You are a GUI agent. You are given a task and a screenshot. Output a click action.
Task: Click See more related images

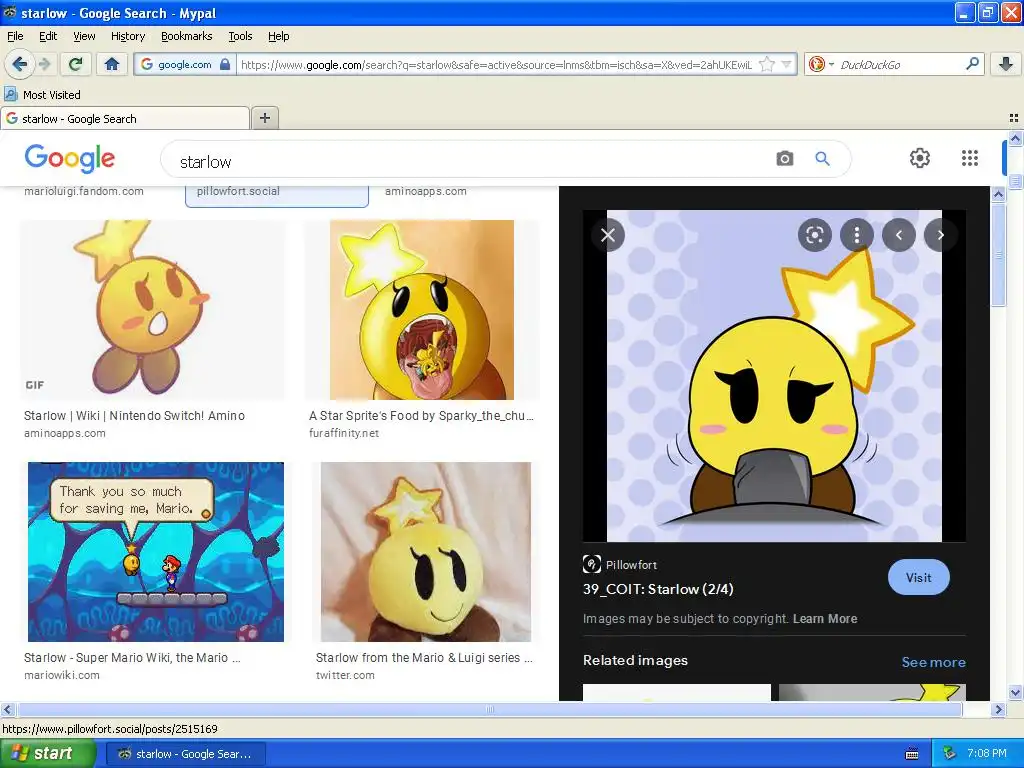[933, 662]
